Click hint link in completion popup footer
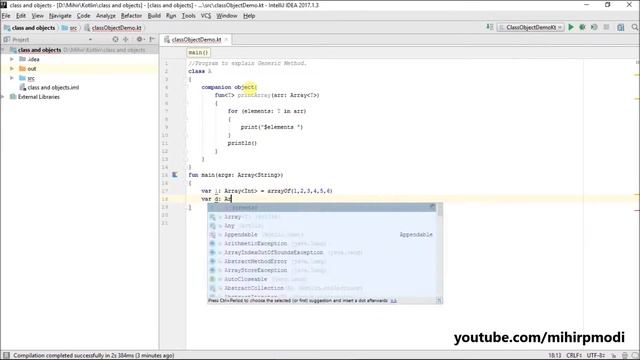This screenshot has width=640, height=360. (393, 301)
